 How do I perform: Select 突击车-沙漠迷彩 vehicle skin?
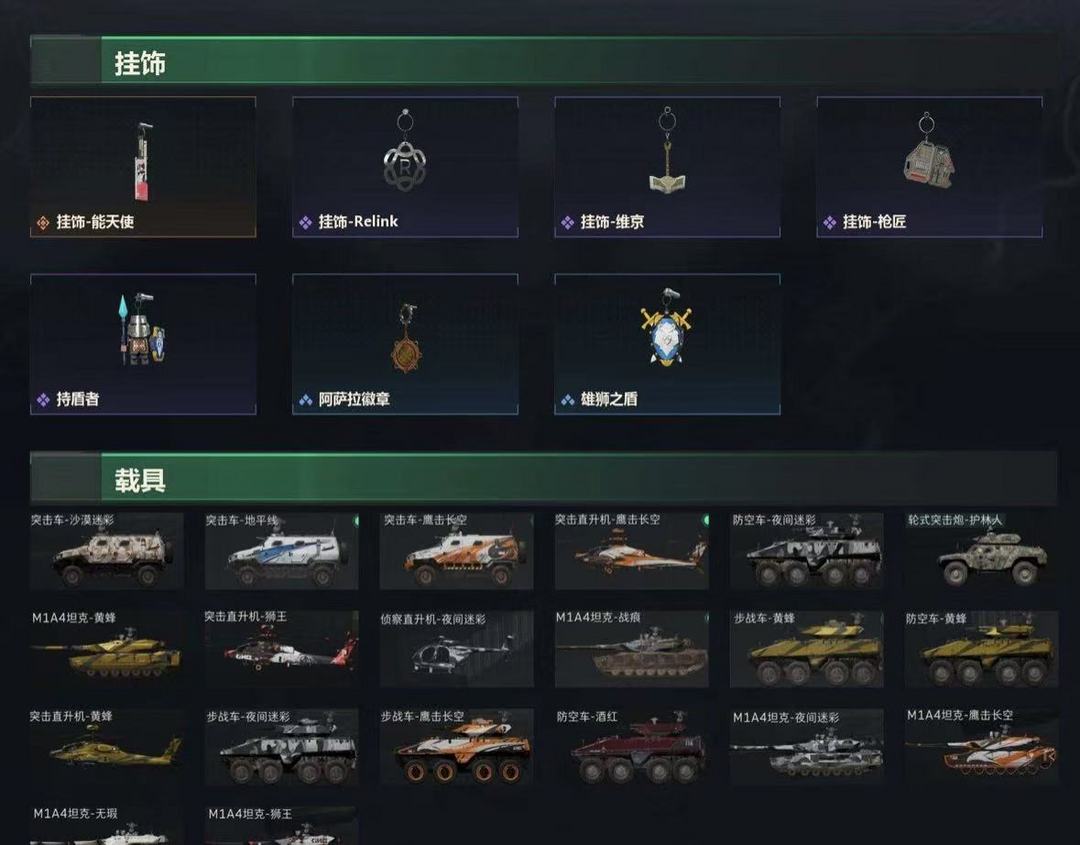coord(107,551)
